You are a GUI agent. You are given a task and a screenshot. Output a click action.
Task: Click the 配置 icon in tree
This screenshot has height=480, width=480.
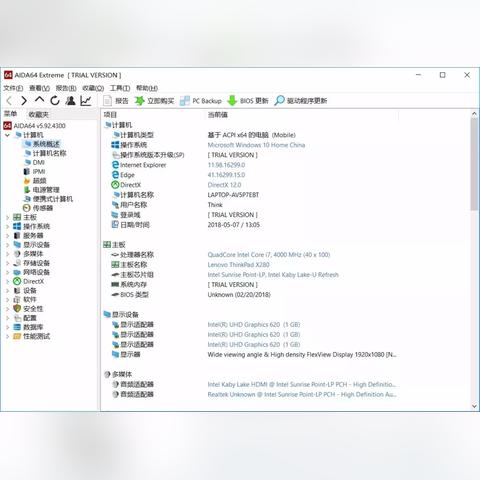click(x=17, y=318)
